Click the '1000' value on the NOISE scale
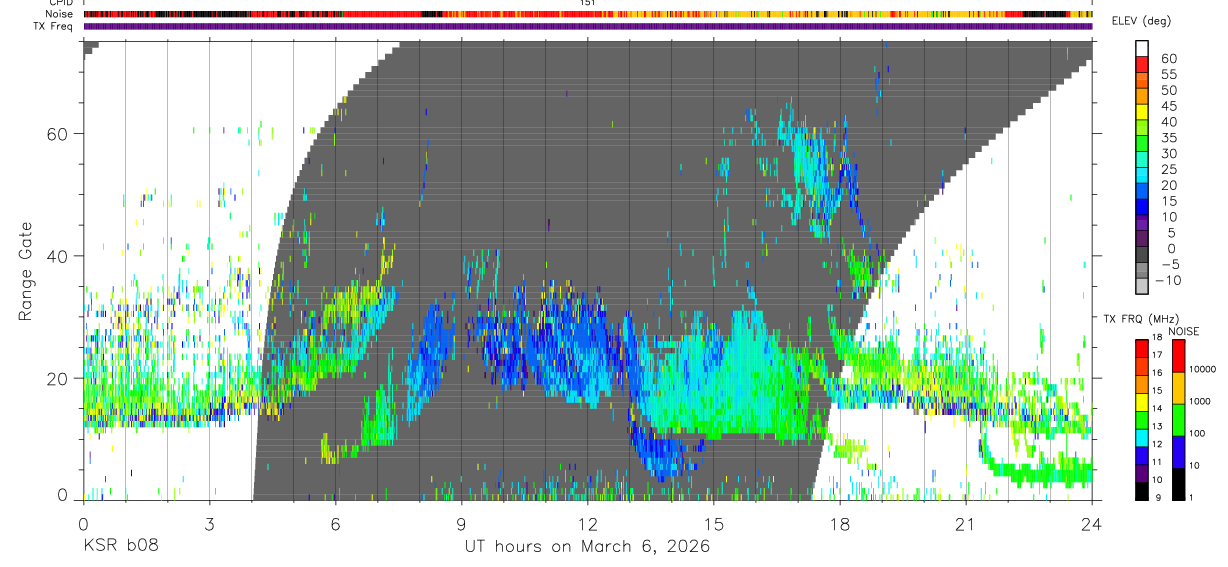 [x=1200, y=401]
